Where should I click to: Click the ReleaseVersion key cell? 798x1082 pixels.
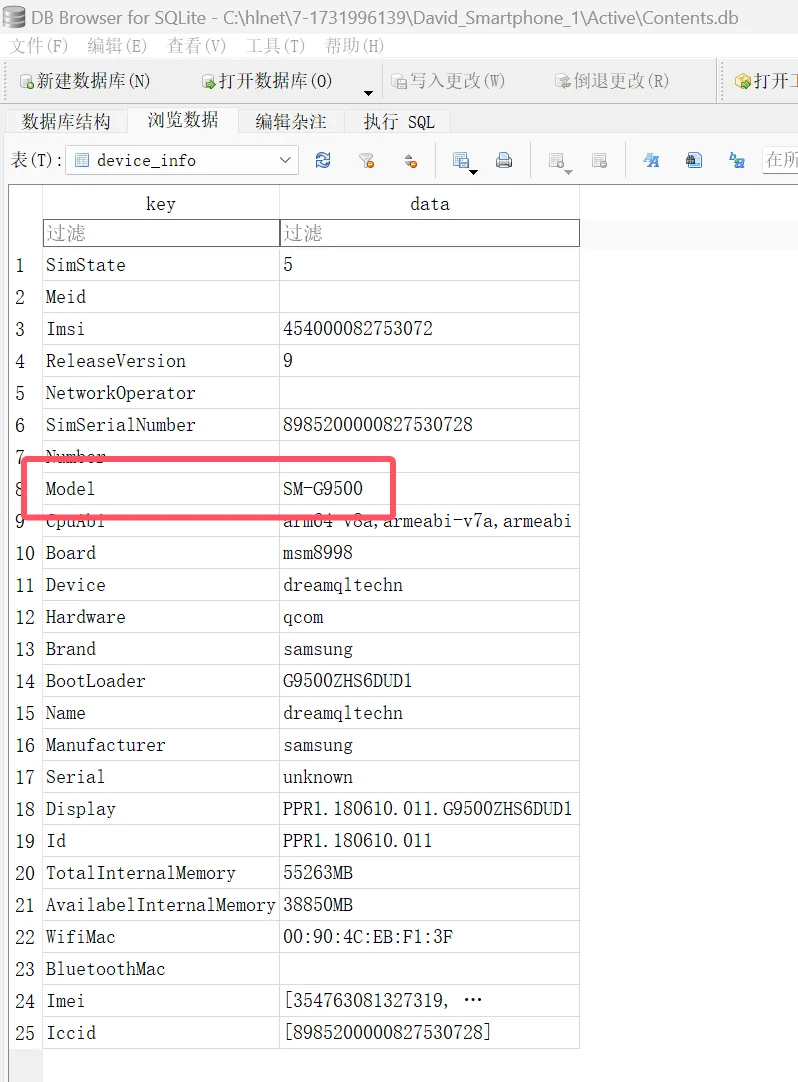click(161, 360)
